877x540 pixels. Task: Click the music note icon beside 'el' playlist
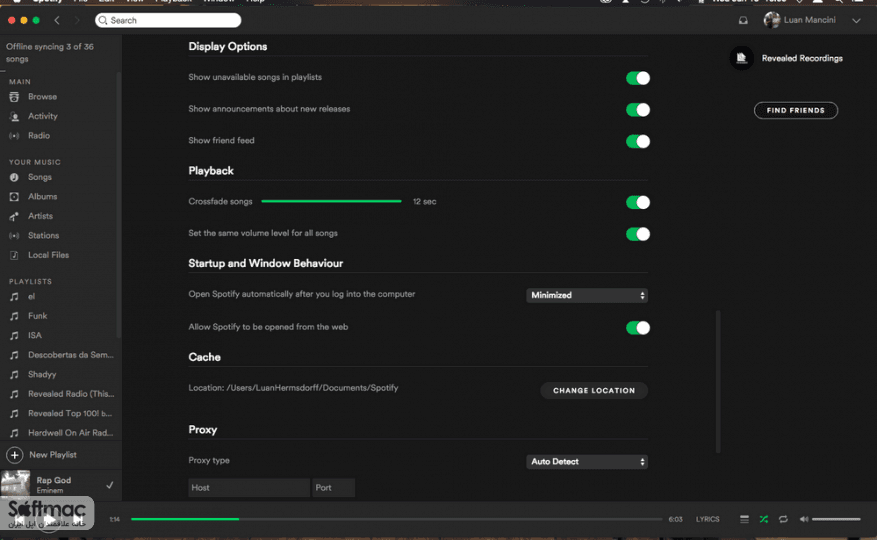tap(15, 297)
